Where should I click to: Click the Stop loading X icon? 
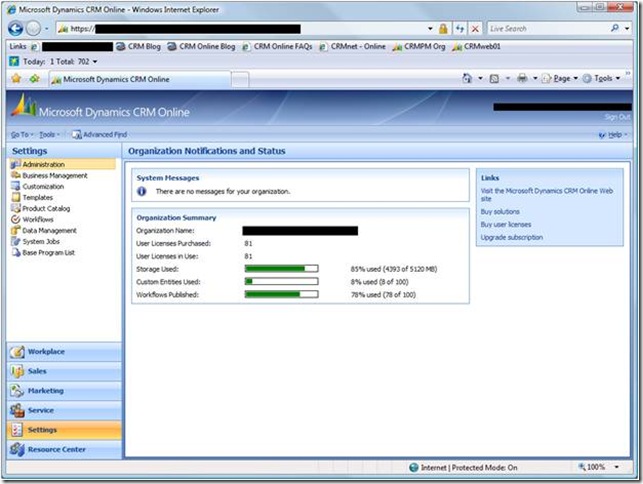click(474, 29)
